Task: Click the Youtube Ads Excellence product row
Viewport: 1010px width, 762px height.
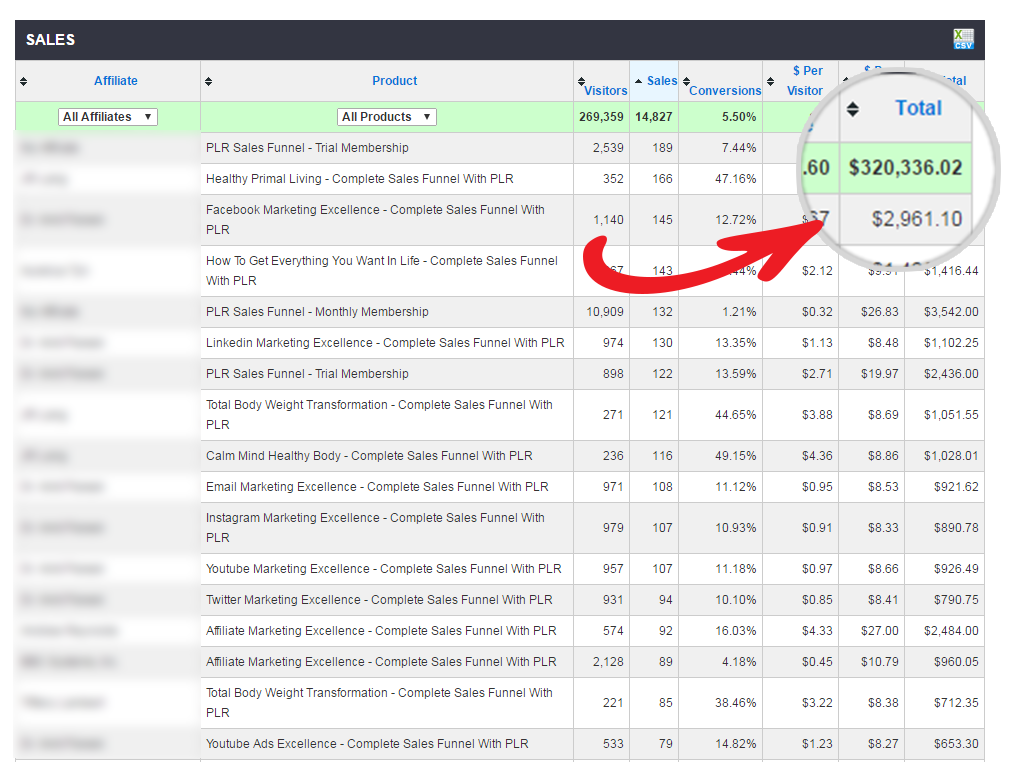Action: click(x=367, y=744)
